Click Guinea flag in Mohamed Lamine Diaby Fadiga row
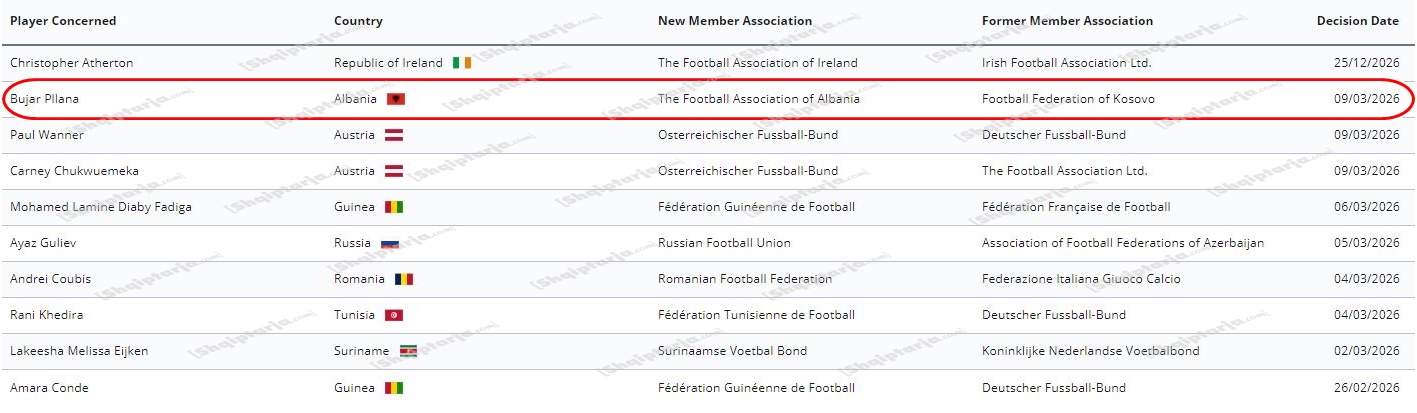This screenshot has height=413, width=1417. tap(394, 207)
